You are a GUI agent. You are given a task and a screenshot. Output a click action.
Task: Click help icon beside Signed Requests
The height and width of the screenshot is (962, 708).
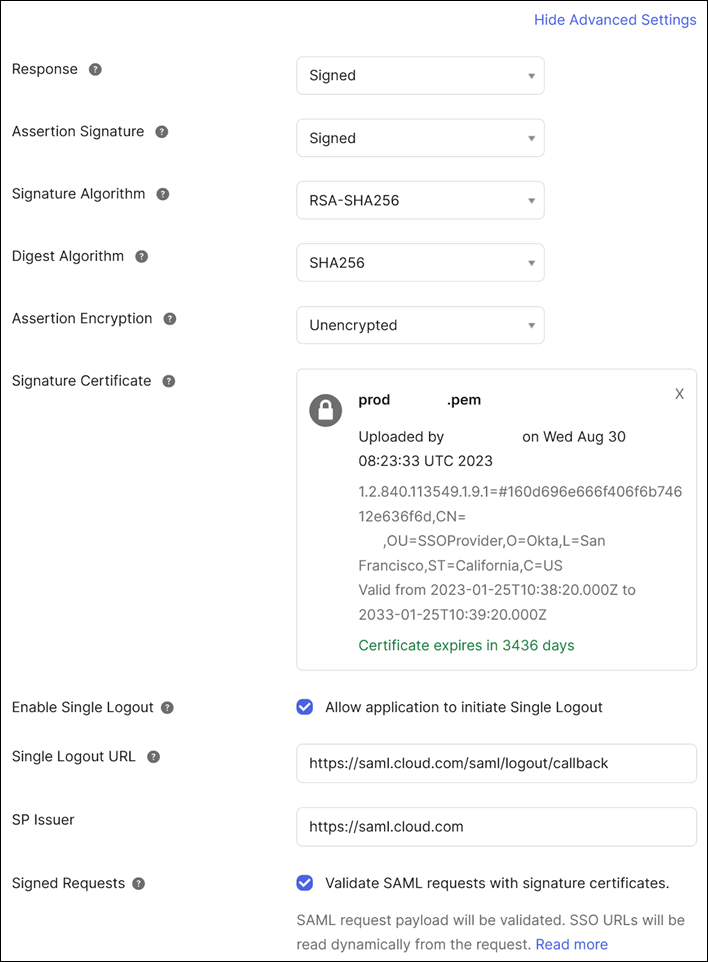(x=139, y=884)
